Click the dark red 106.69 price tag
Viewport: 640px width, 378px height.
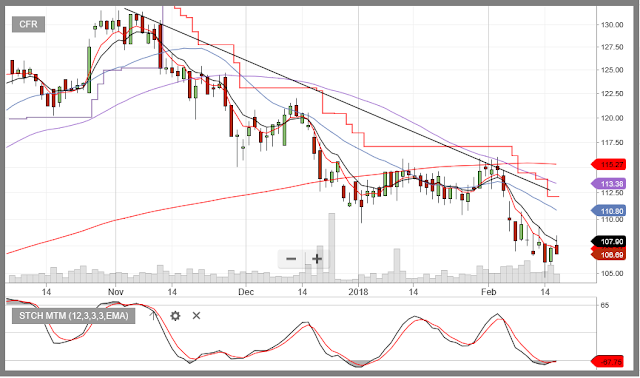point(609,255)
